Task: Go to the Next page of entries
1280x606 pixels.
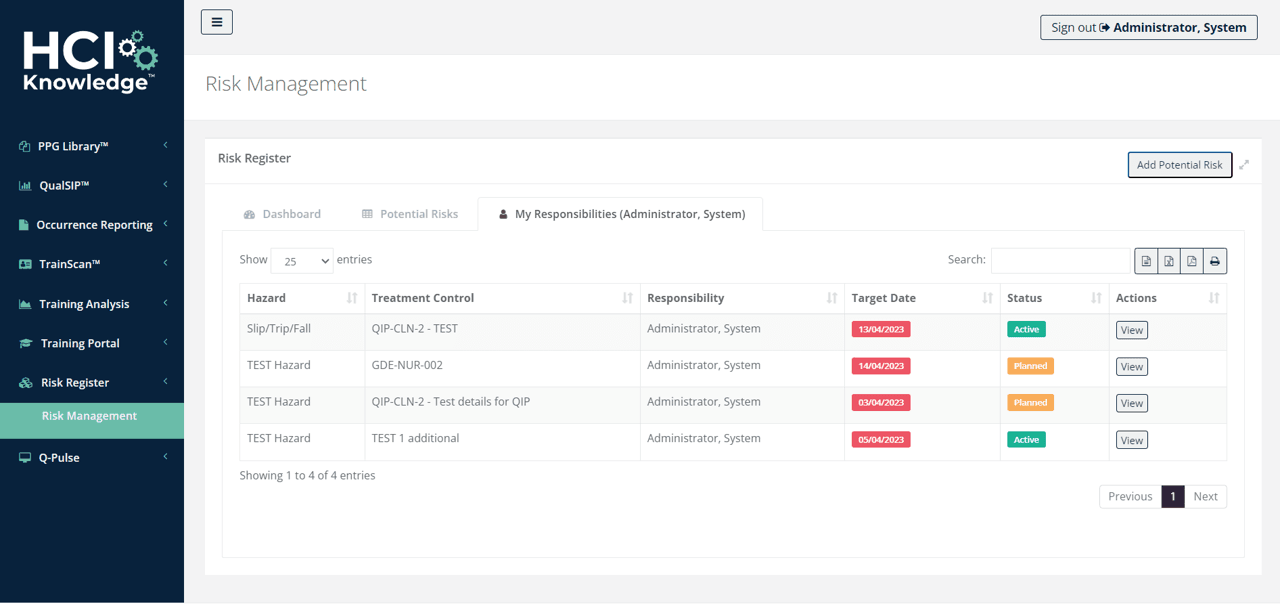Action: point(1205,496)
